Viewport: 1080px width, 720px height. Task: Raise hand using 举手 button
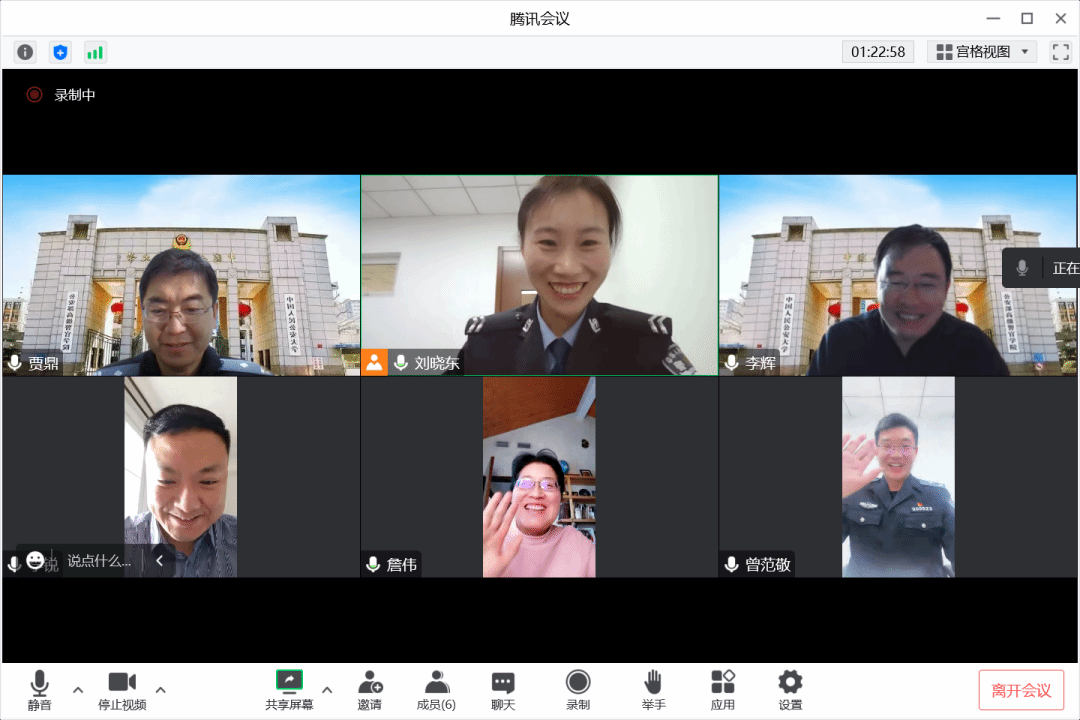pos(653,690)
